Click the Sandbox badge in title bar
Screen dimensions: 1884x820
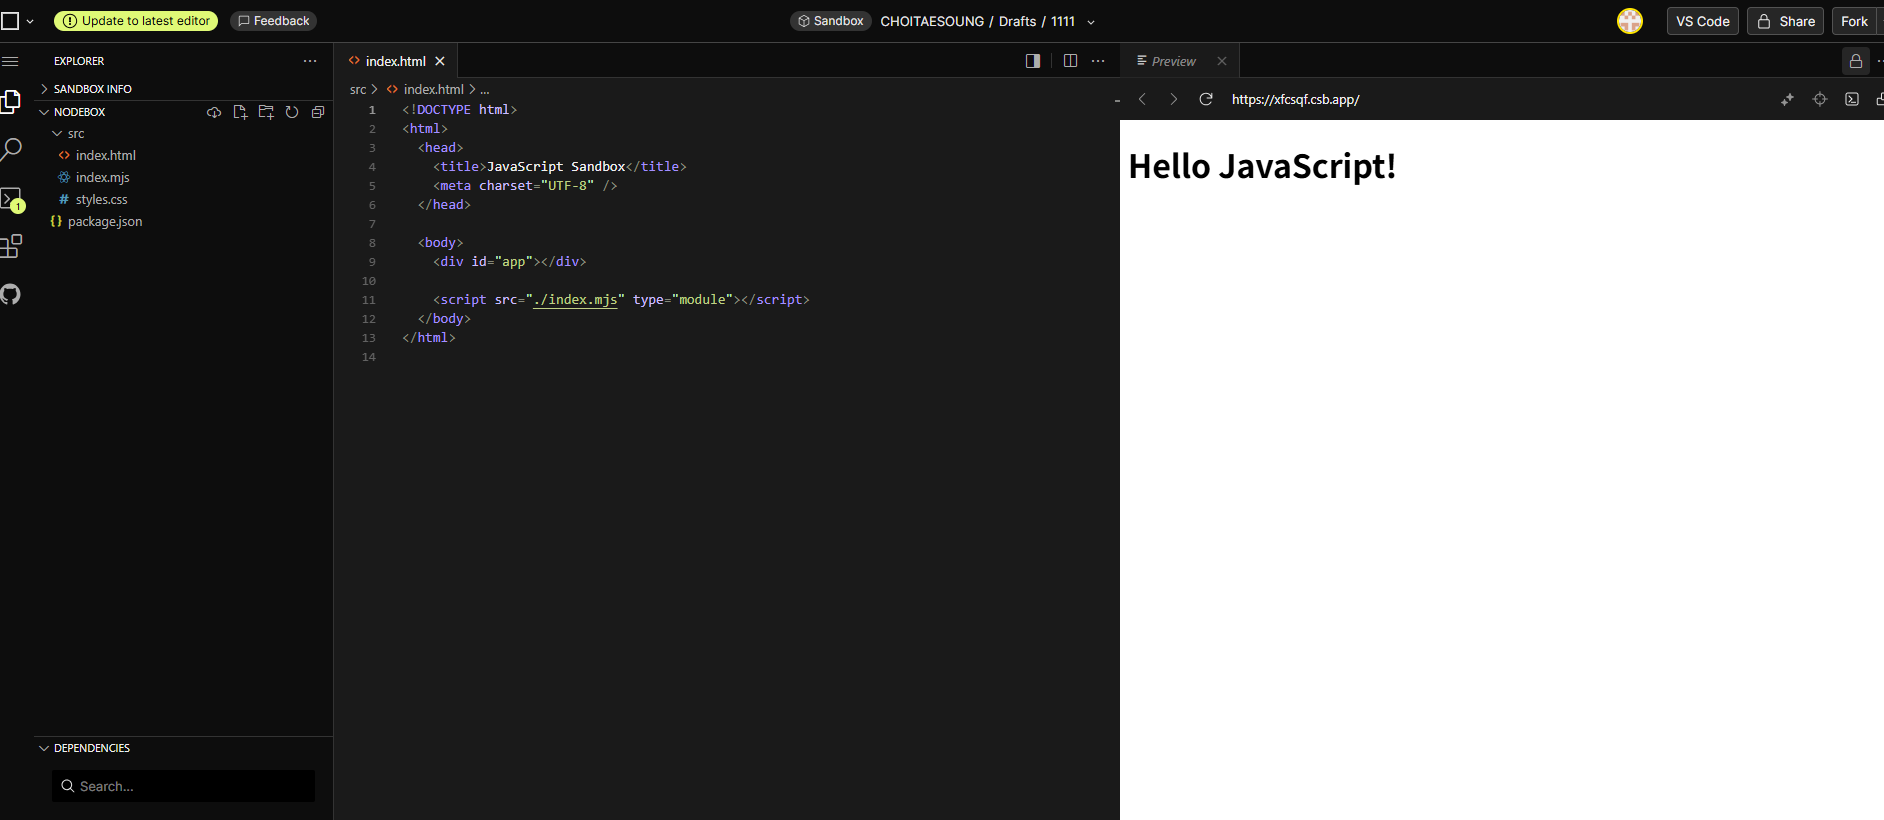(x=831, y=21)
